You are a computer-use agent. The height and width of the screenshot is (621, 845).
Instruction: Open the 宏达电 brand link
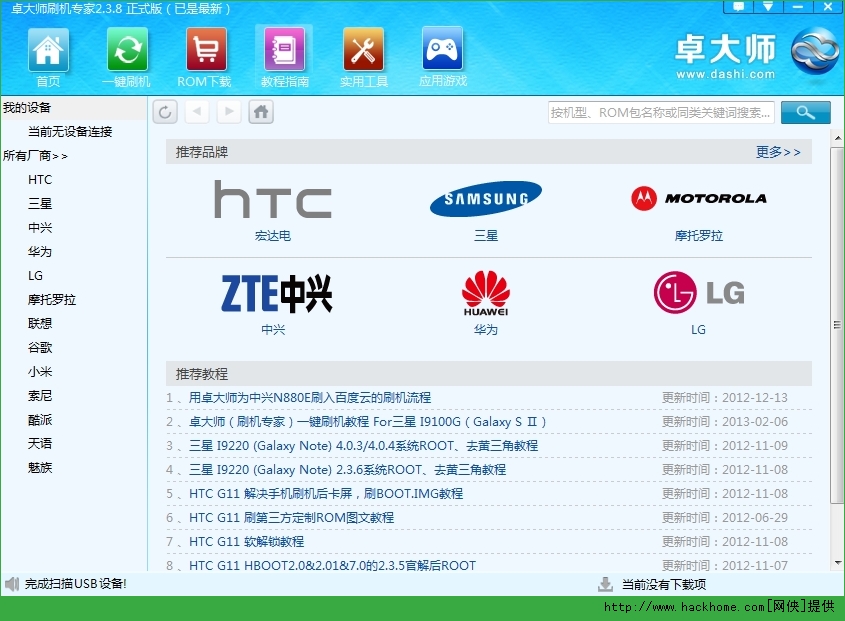tap(273, 236)
